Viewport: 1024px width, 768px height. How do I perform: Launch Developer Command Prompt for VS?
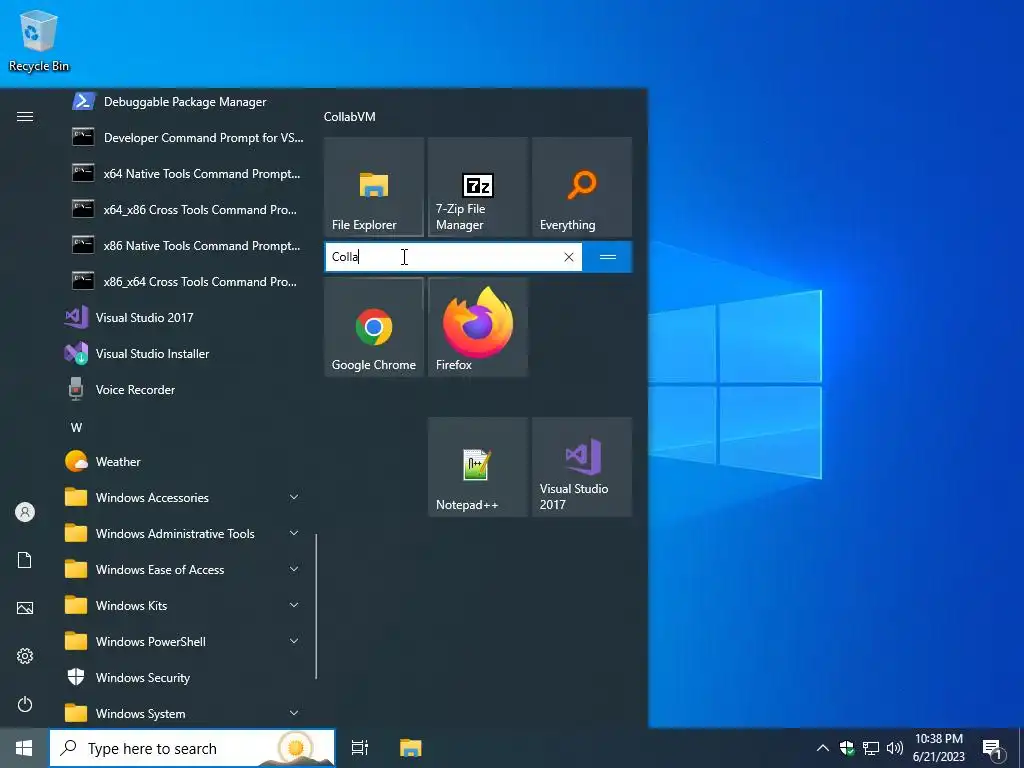tap(186, 138)
